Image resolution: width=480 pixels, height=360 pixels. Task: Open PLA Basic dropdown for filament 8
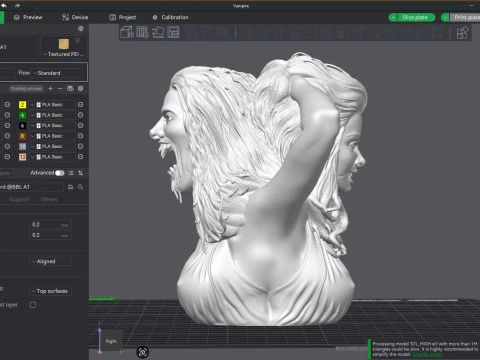pos(52,136)
